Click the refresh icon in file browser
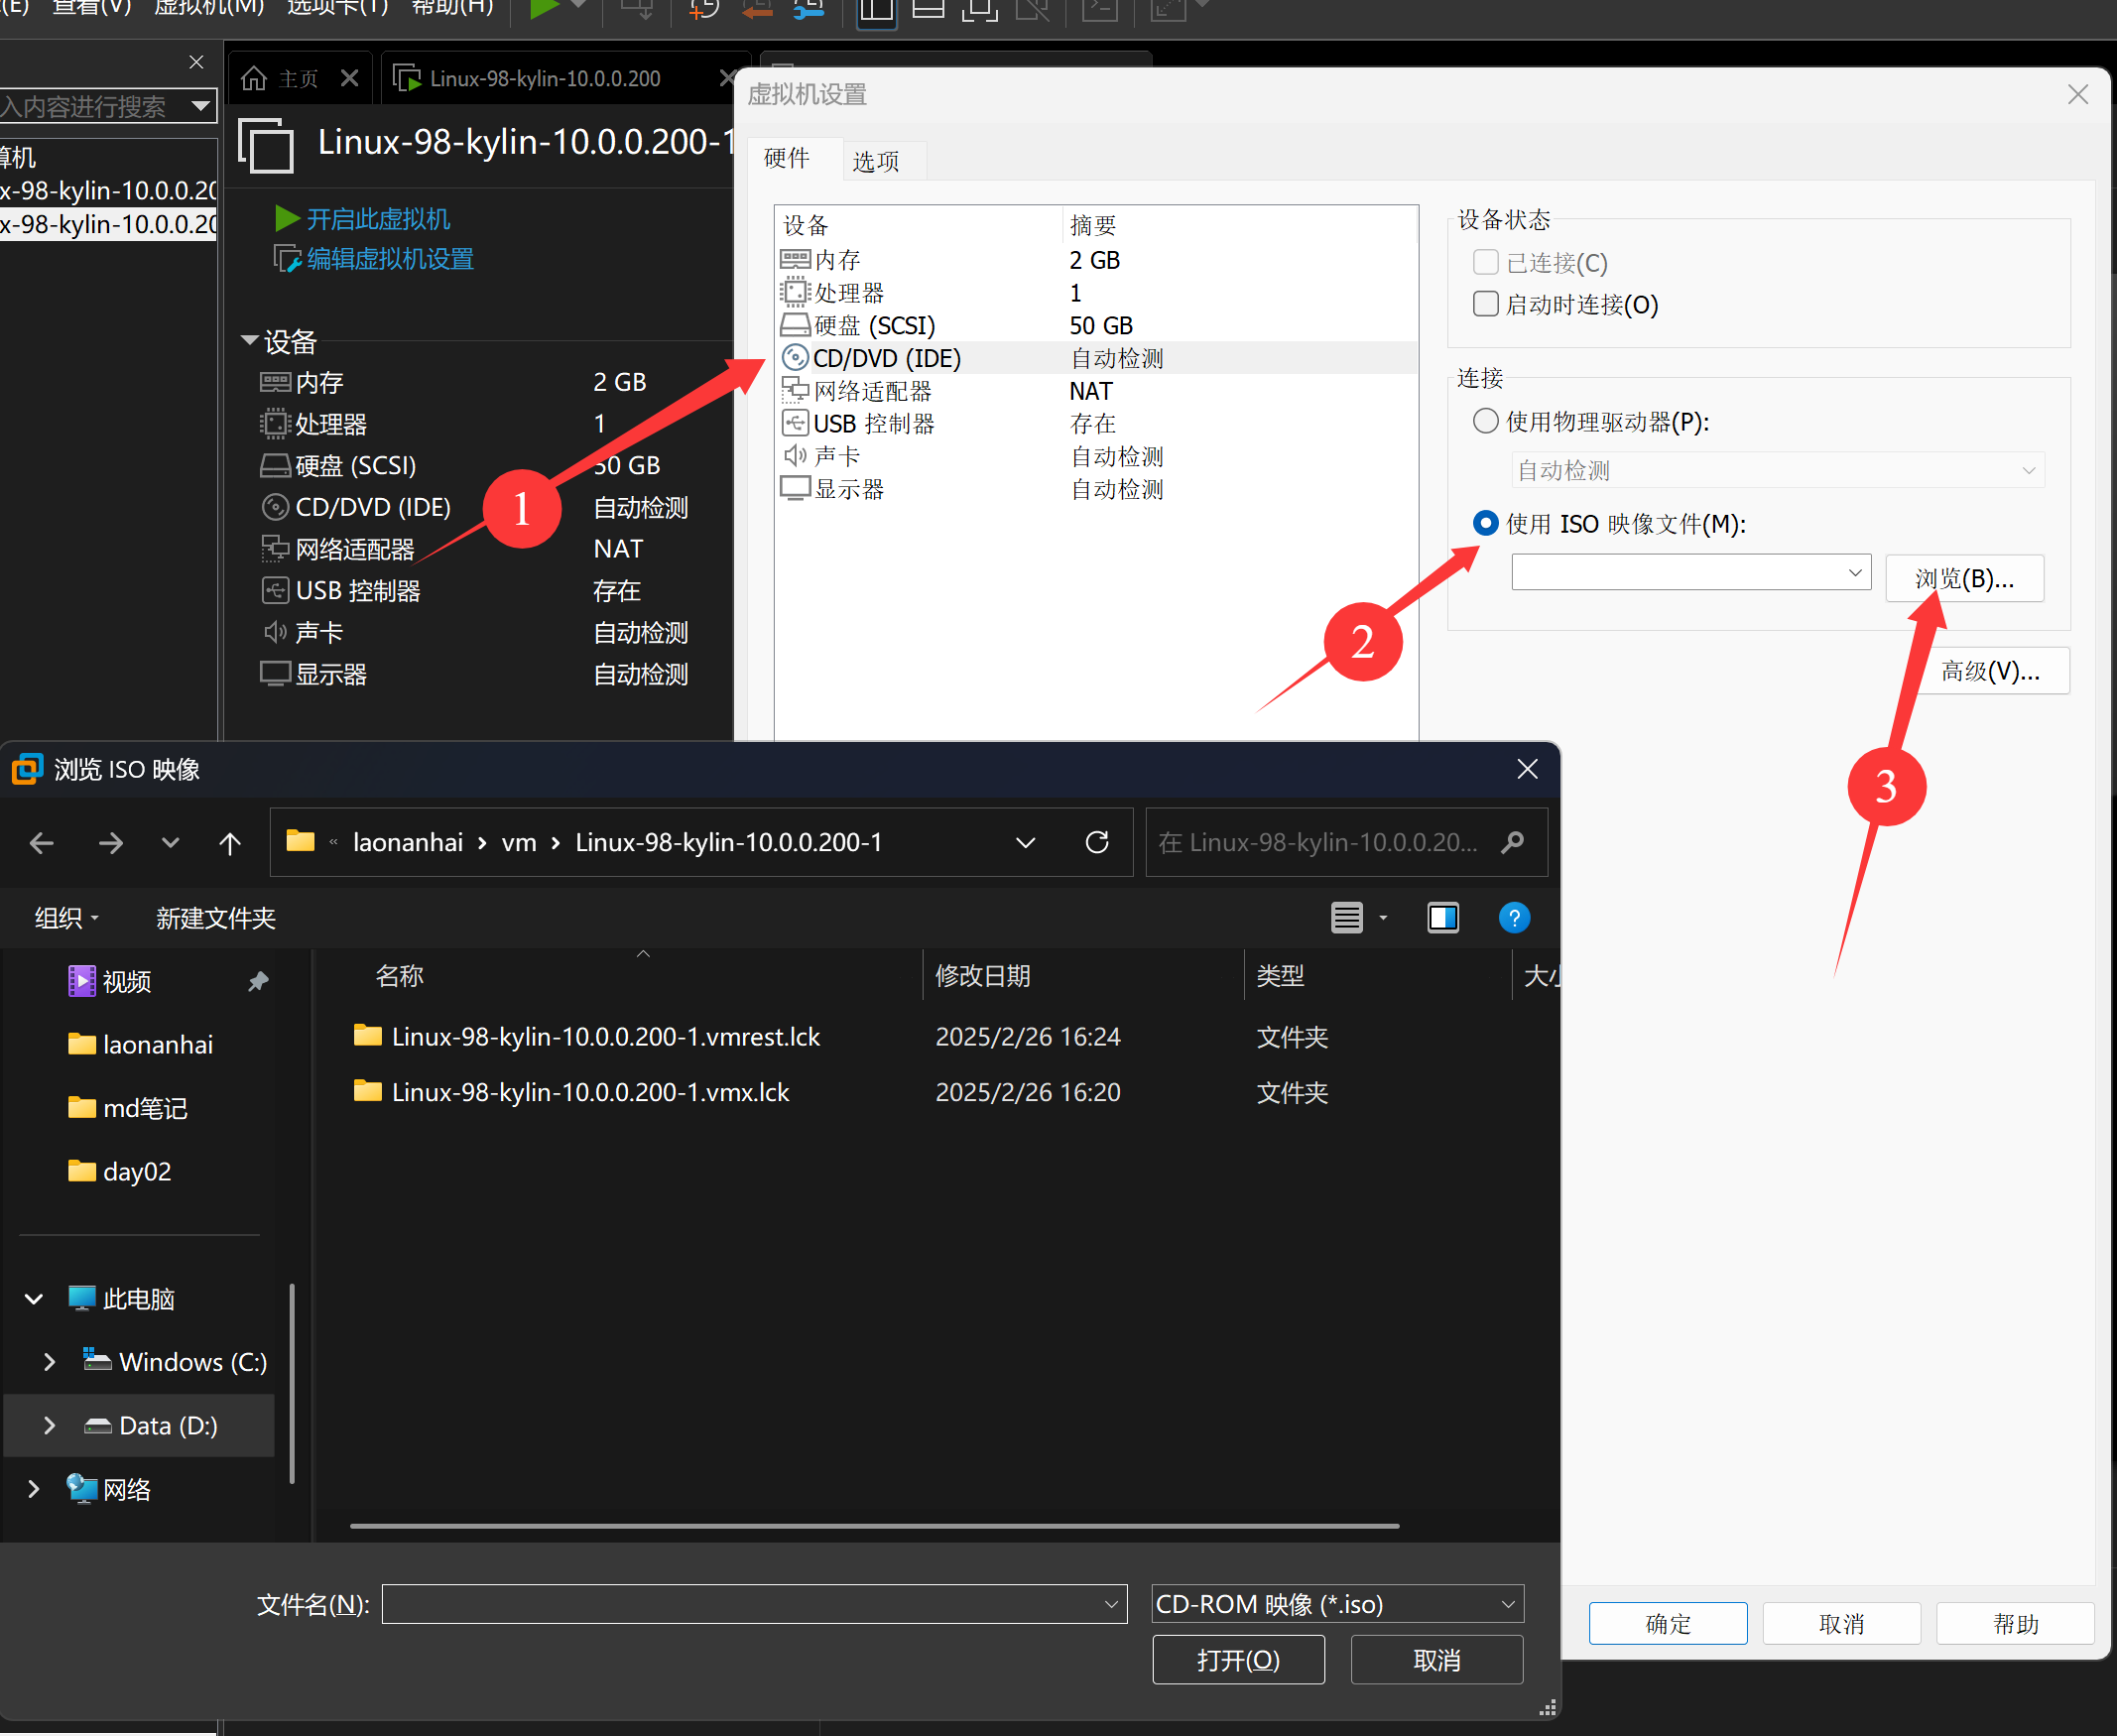The width and height of the screenshot is (2117, 1736). tap(1097, 842)
